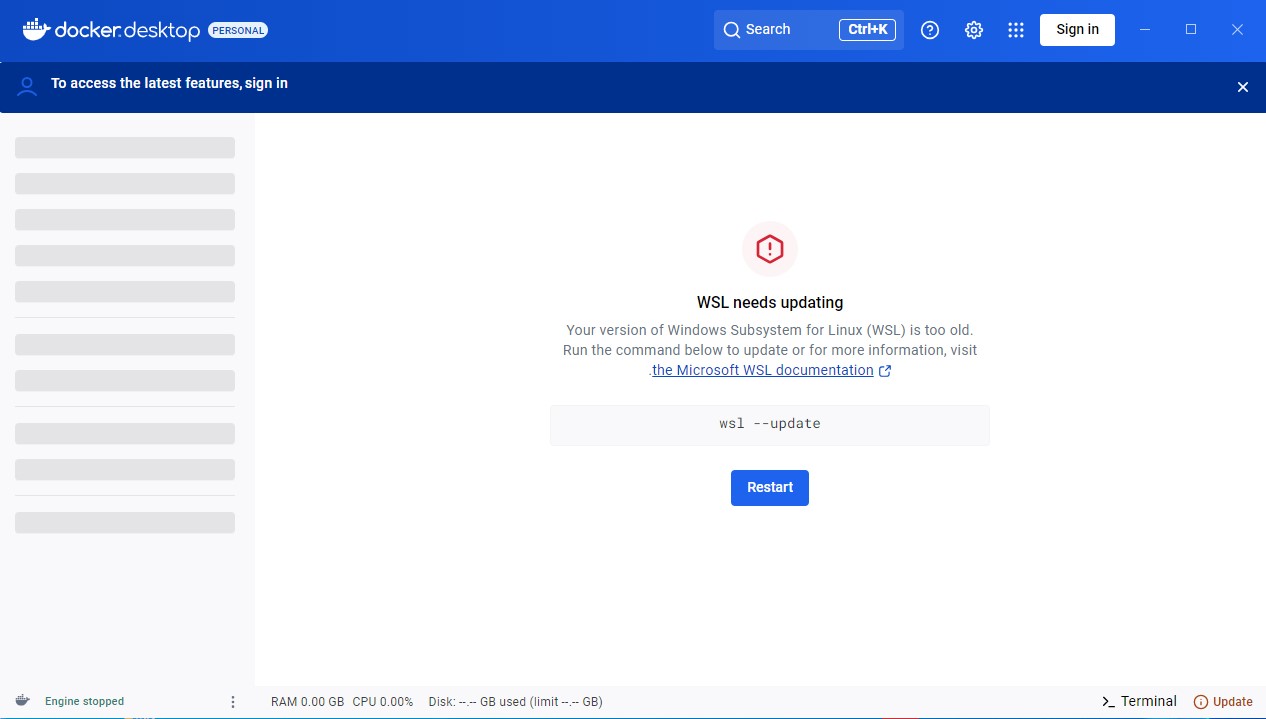
Task: Dismiss the sign-in banner with the X
Action: point(1243,87)
